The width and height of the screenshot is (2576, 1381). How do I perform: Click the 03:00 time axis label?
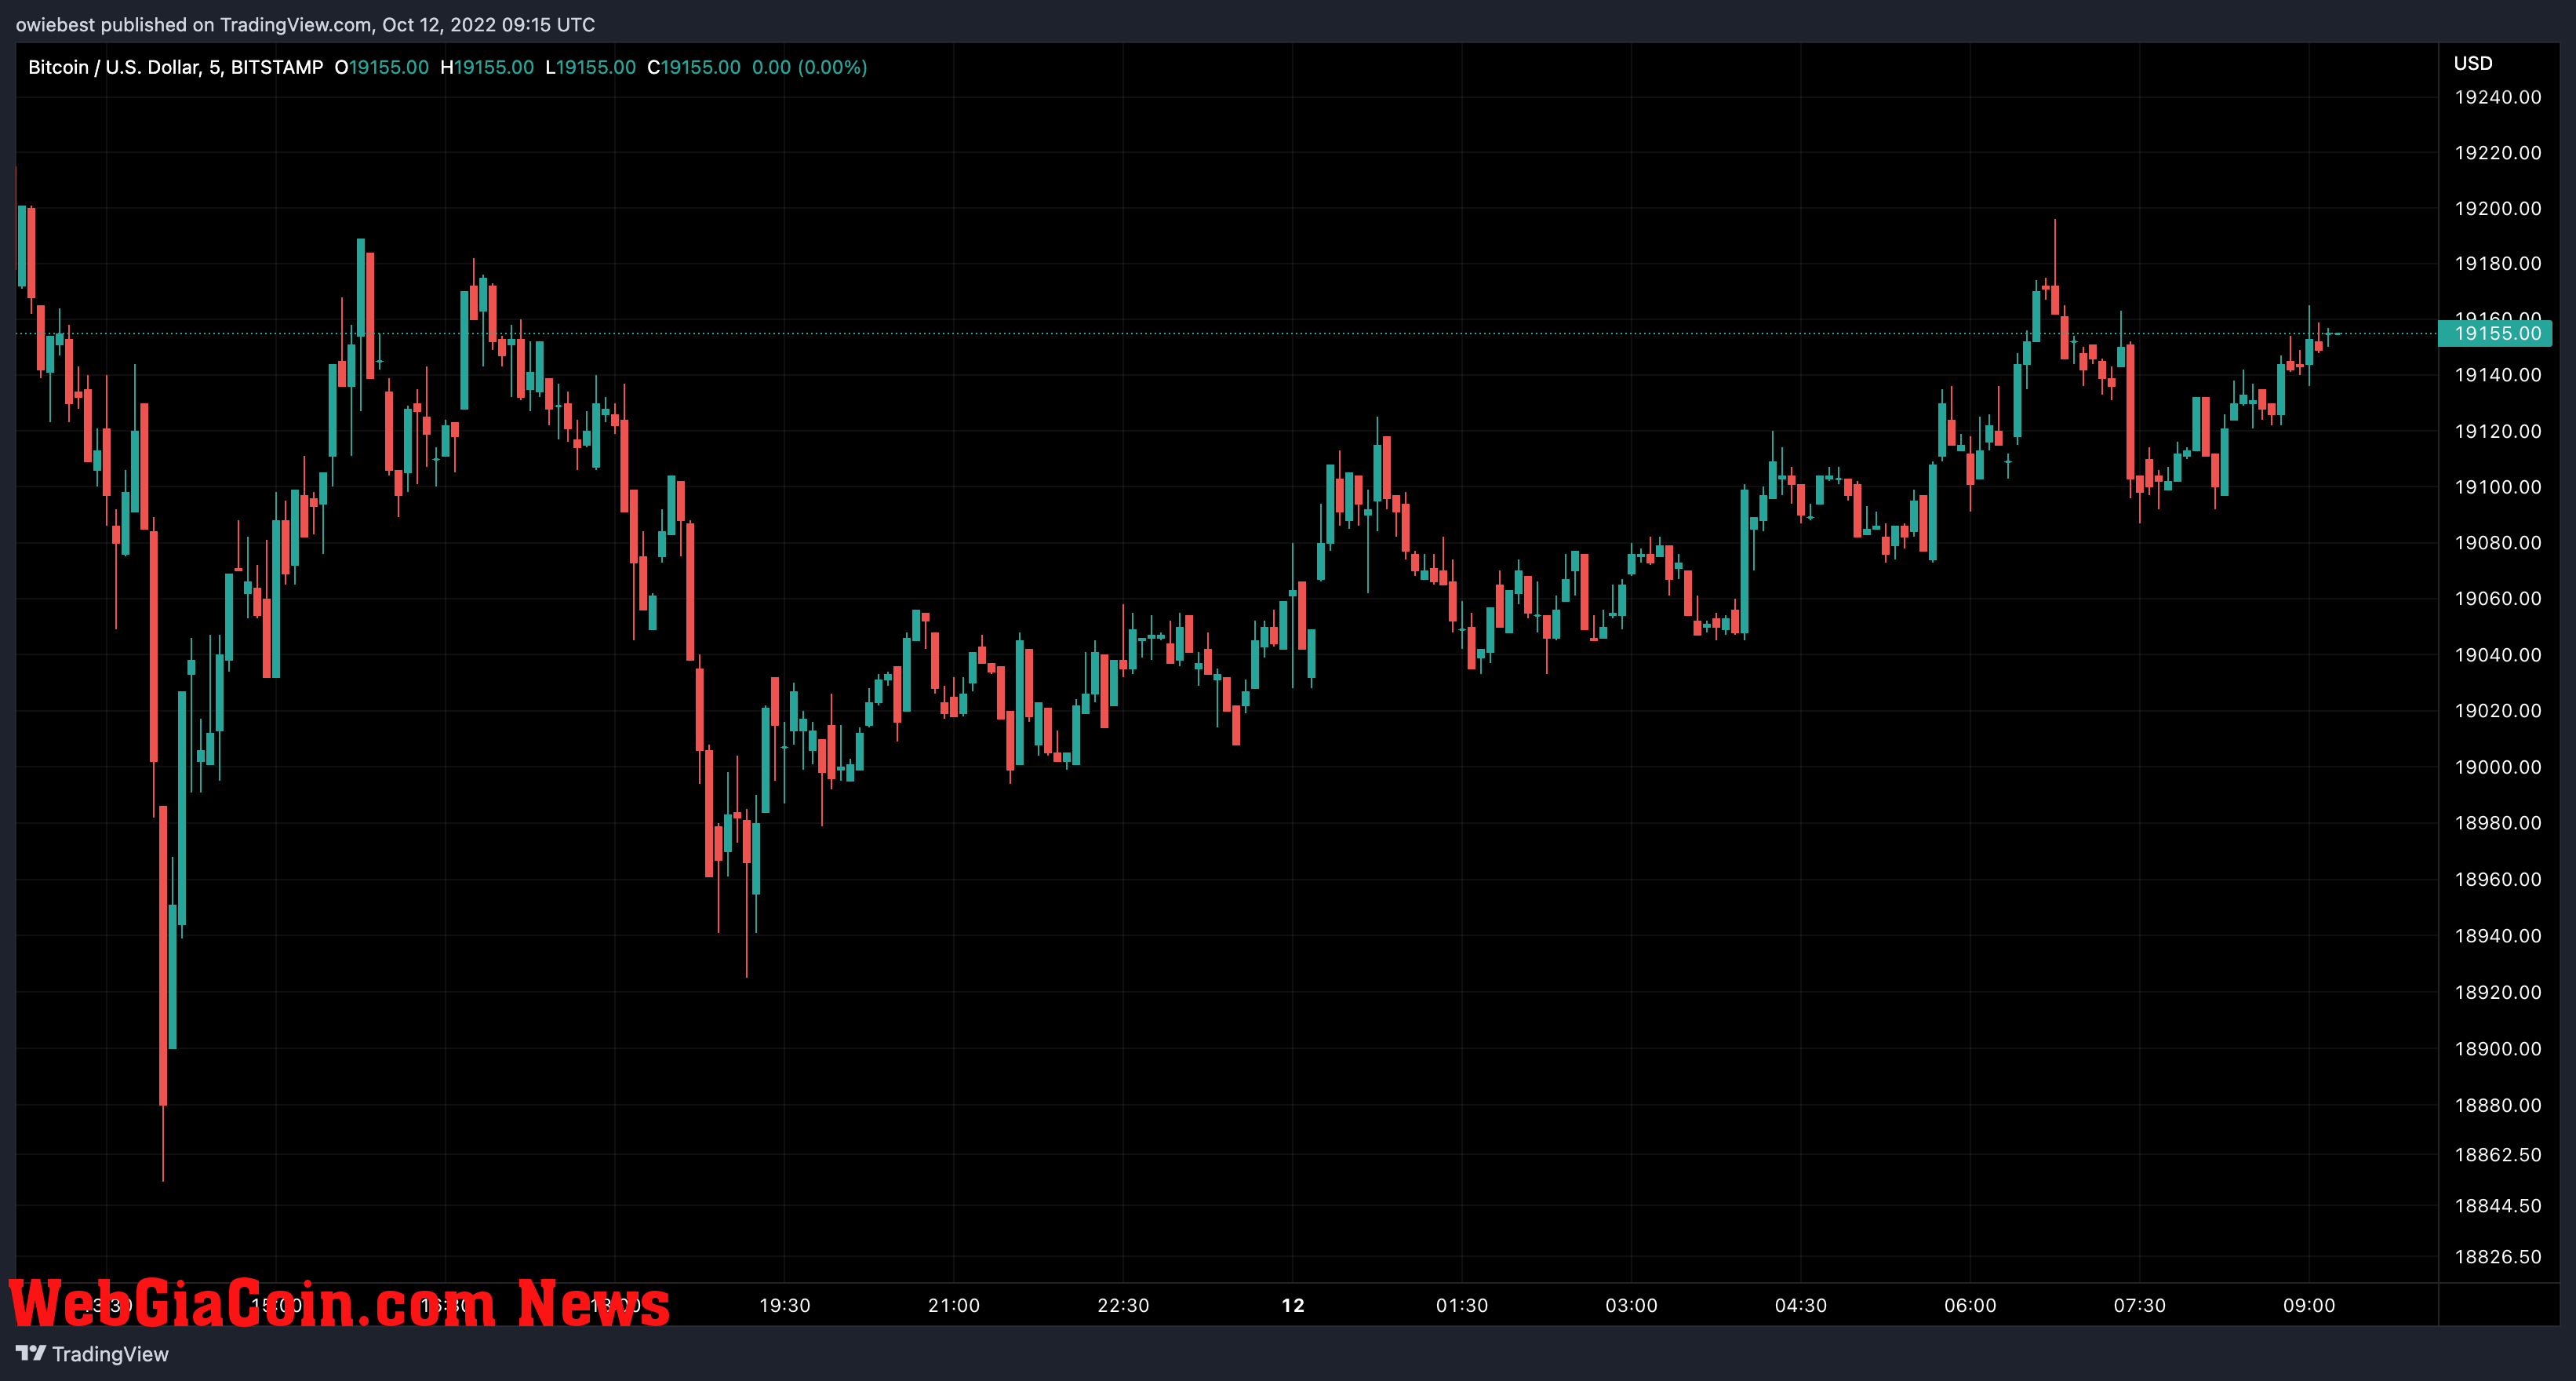(1631, 1305)
